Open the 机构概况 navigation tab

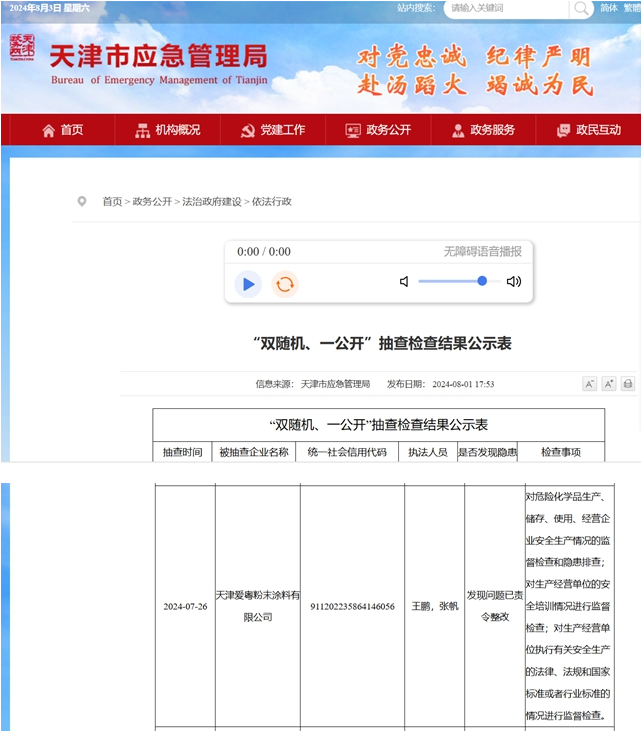(168, 130)
